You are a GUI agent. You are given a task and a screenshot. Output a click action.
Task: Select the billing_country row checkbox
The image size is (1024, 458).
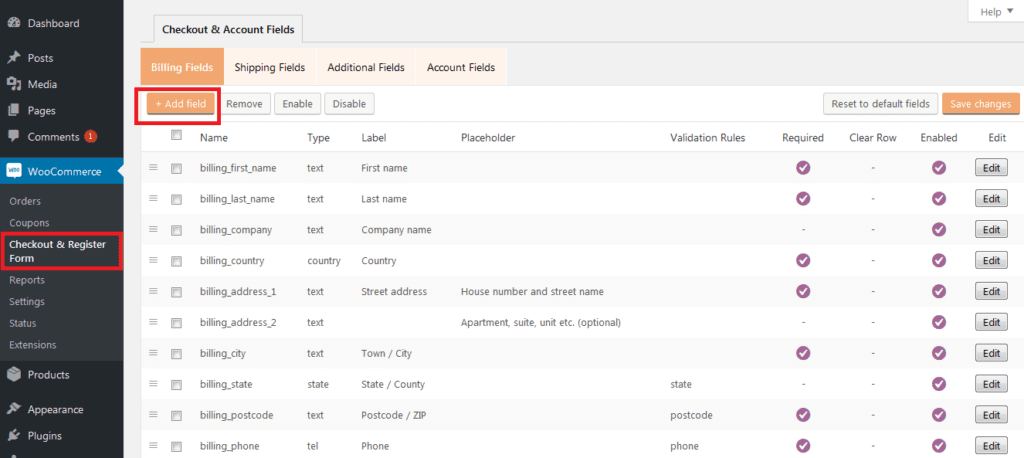(x=176, y=261)
